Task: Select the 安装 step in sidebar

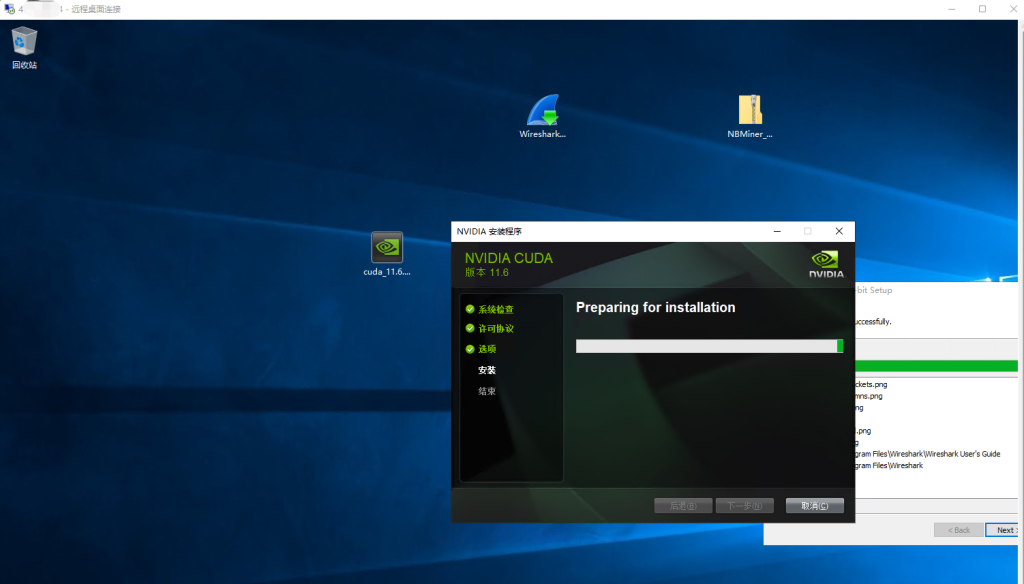Action: tap(487, 370)
